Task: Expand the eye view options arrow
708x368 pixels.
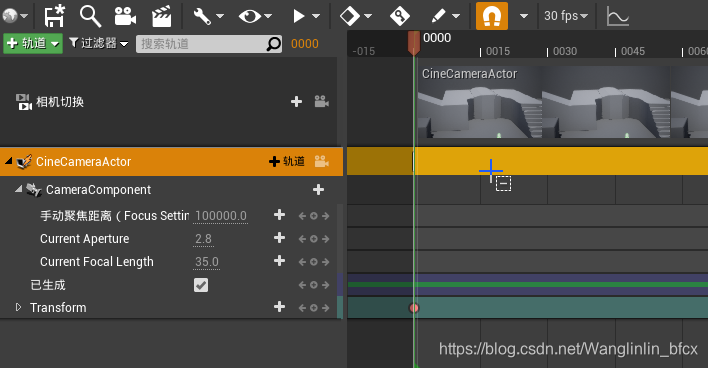Action: coord(268,16)
